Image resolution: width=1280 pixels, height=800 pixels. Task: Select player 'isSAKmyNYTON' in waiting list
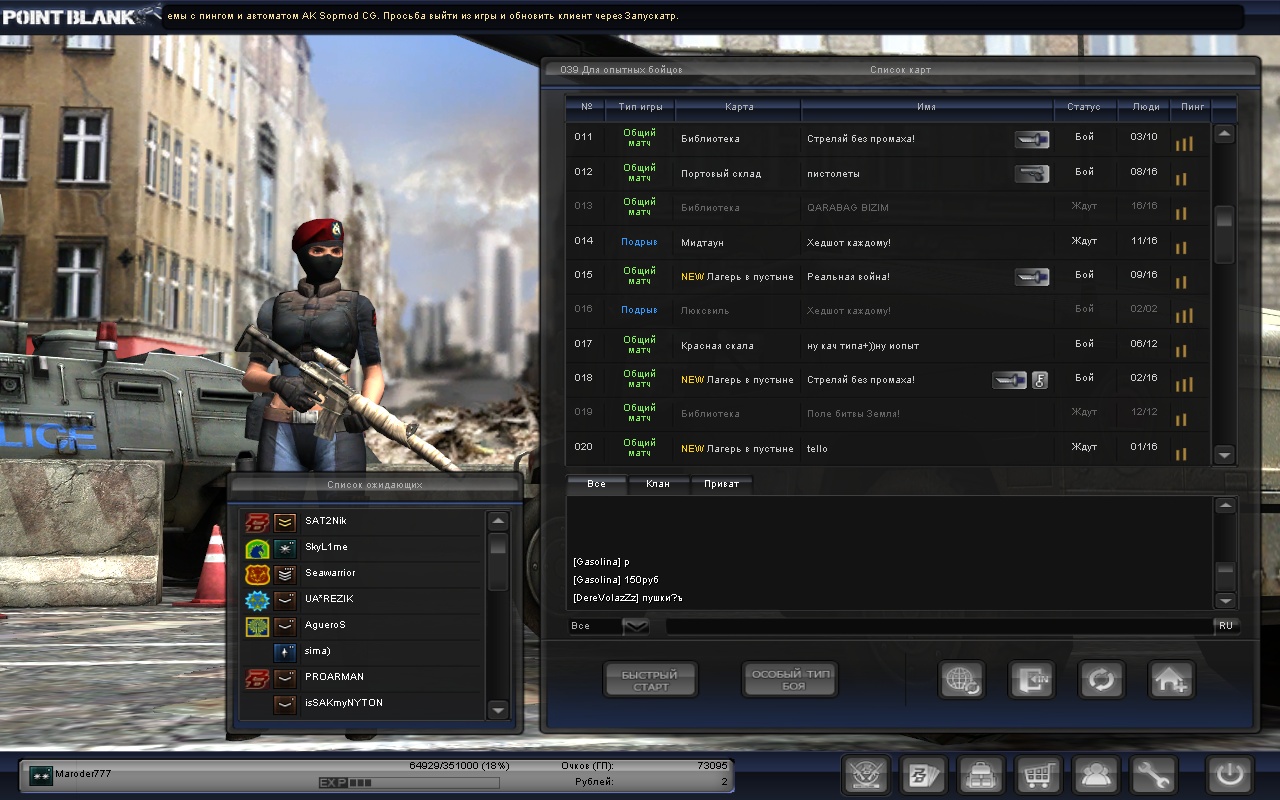tap(364, 703)
